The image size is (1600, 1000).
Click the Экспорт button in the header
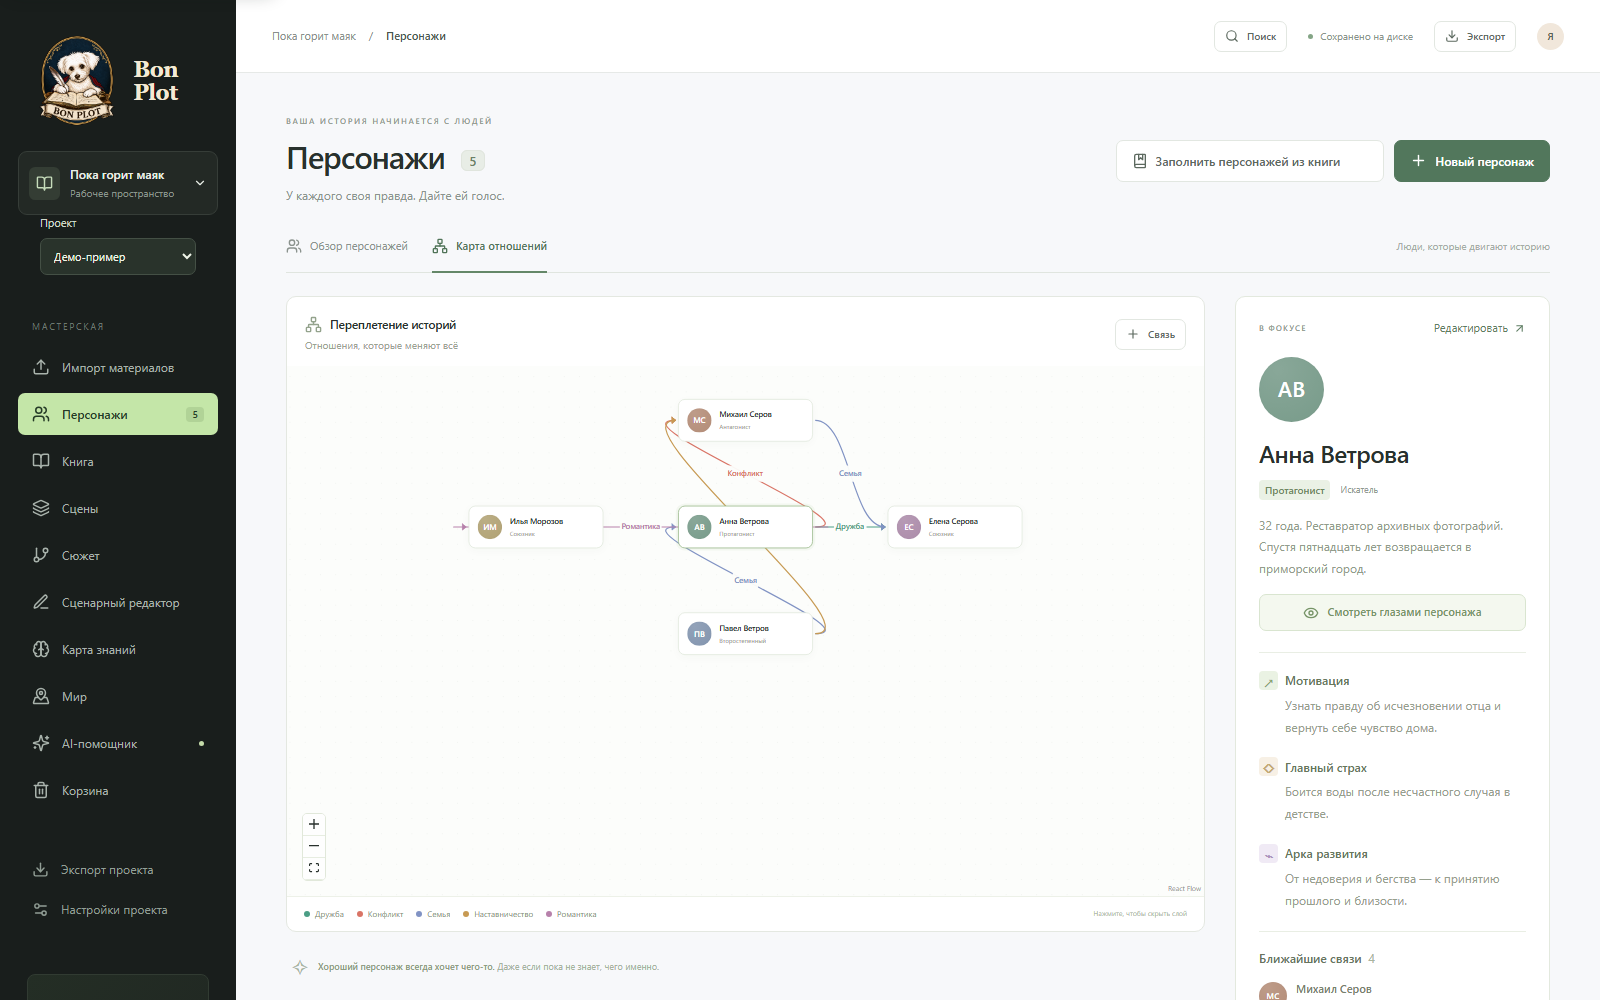[x=1475, y=36]
